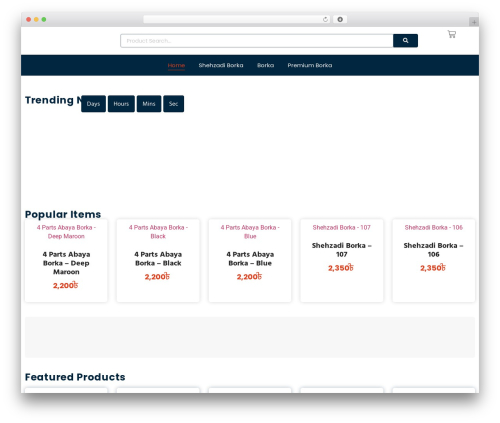Open the pink 4 Parts Abaya Borka - Blue link
The image size is (500, 423).
pyautogui.click(x=250, y=232)
